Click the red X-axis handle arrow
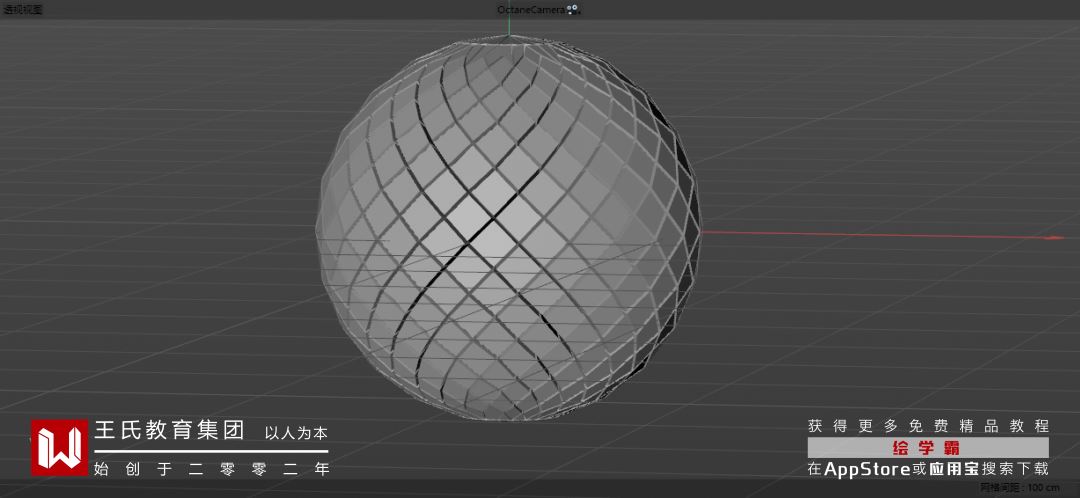 [x=1055, y=238]
